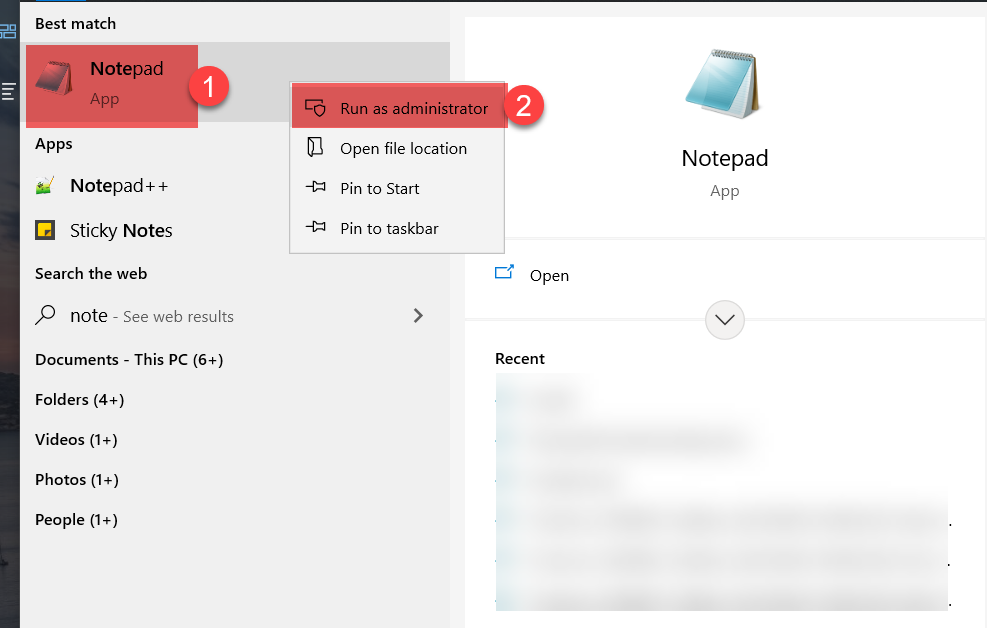
Task: Click the Task View icon on the taskbar
Action: point(8,31)
